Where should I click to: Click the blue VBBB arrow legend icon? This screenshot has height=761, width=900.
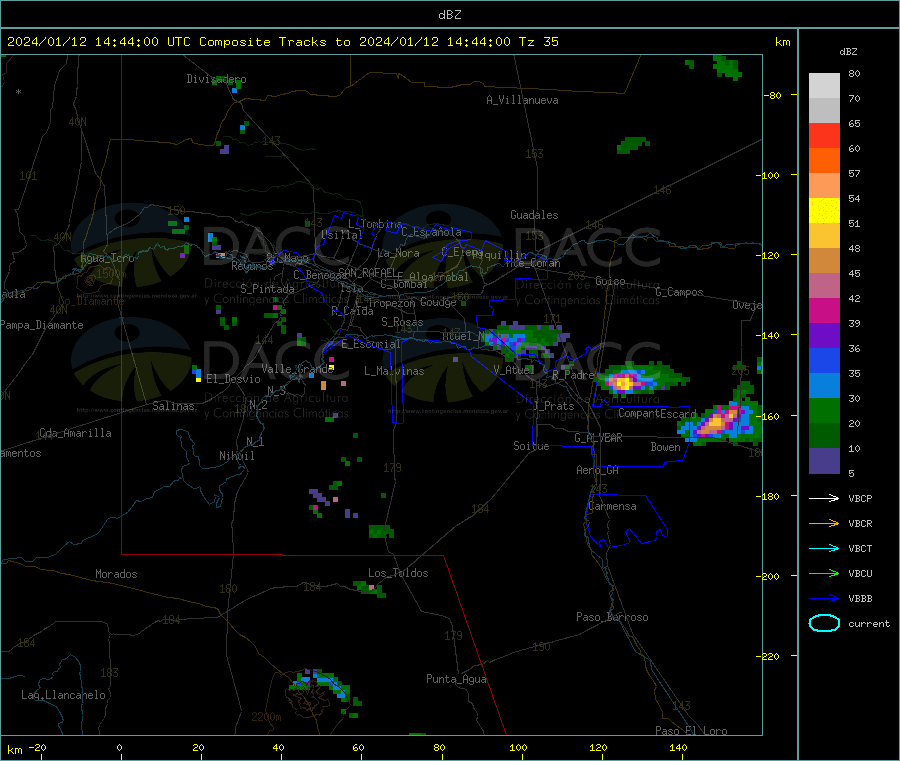click(824, 599)
